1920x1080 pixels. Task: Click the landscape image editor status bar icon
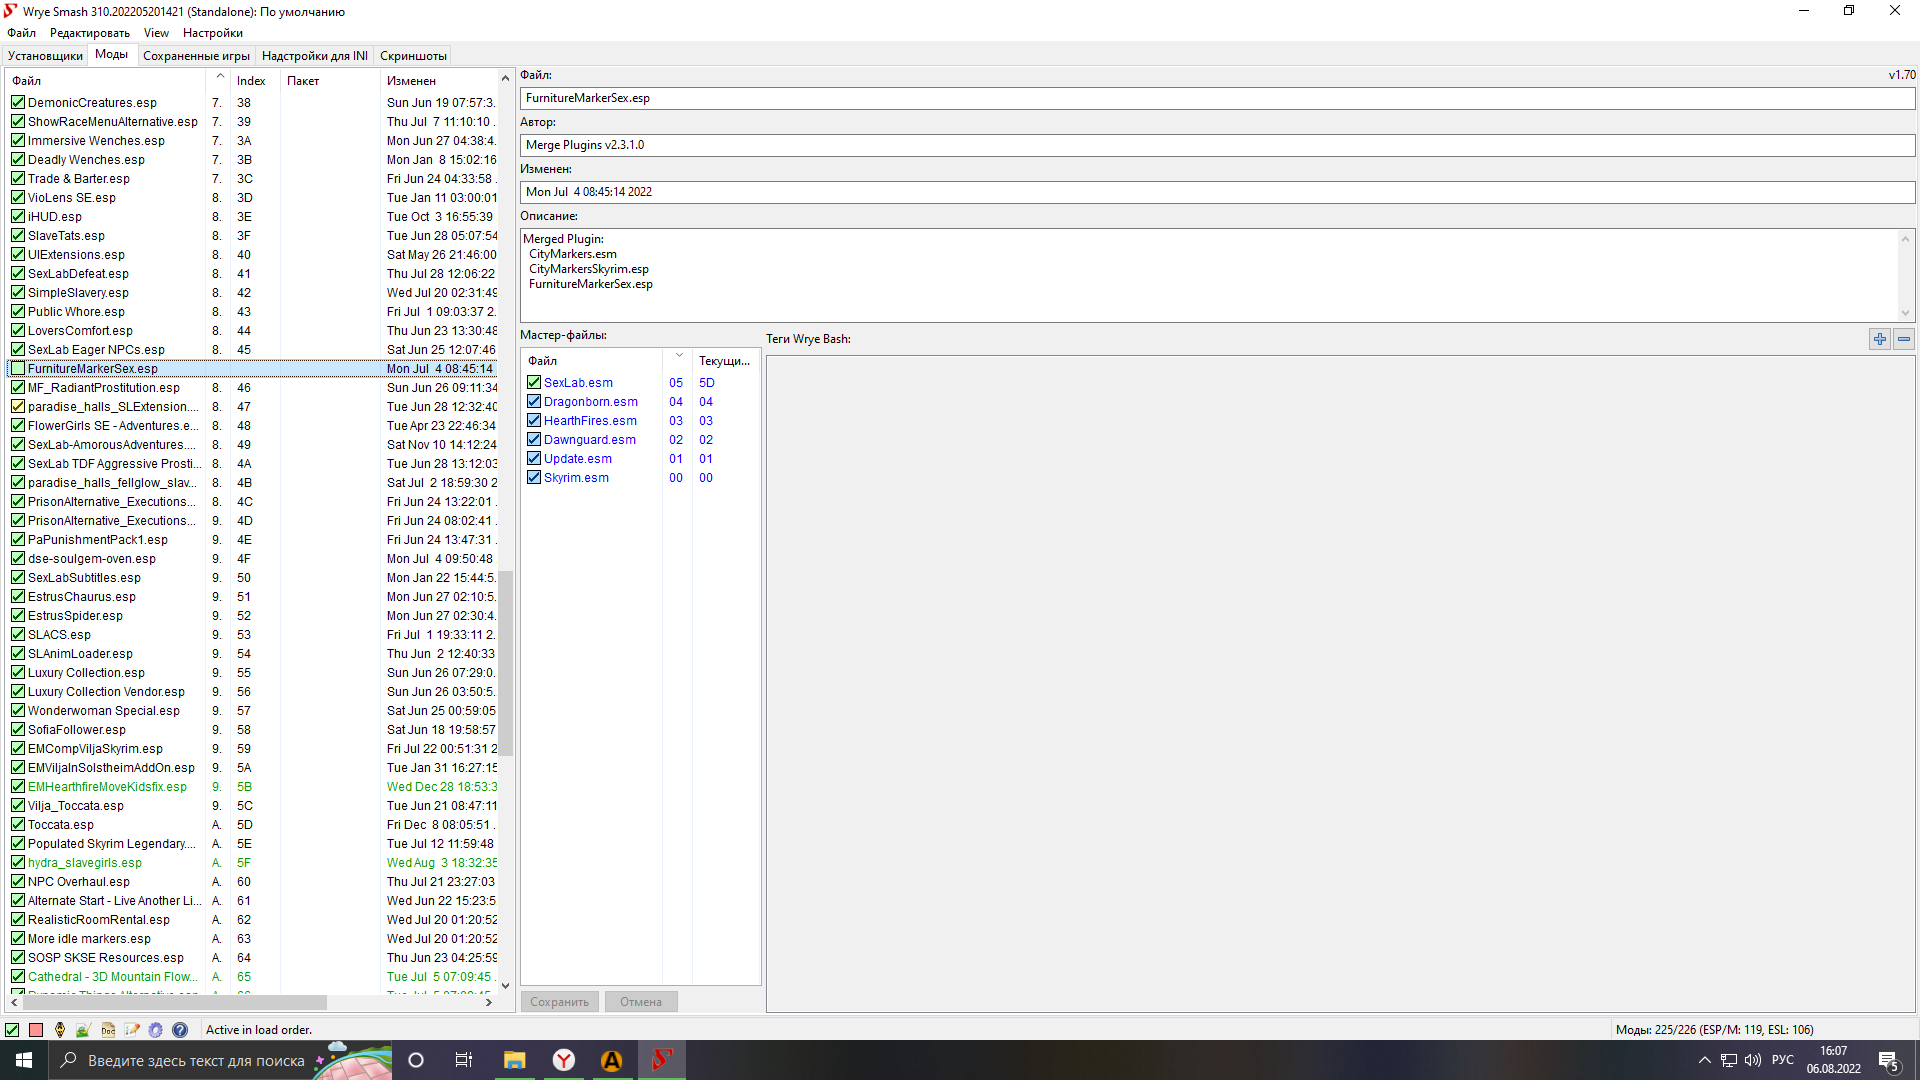click(84, 1030)
